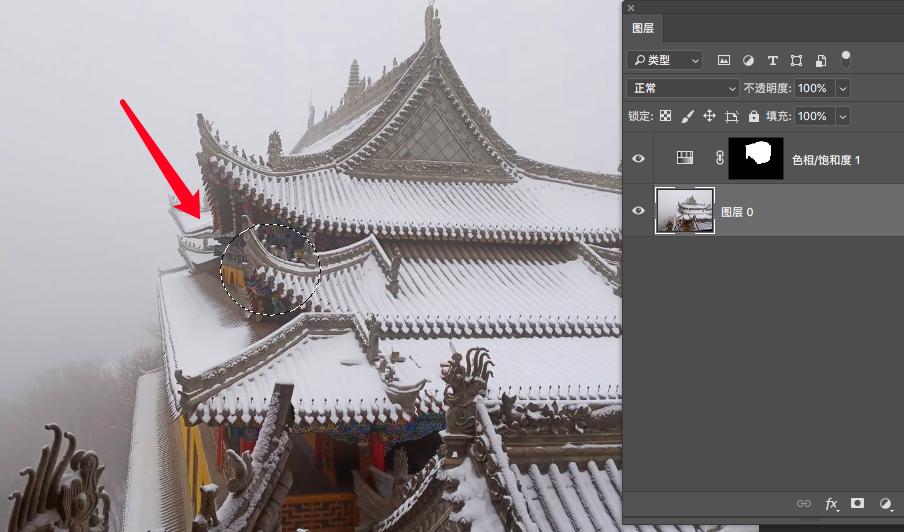This screenshot has width=904, height=532.
Task: Toggle the layer filtering switch
Action: [x=846, y=59]
